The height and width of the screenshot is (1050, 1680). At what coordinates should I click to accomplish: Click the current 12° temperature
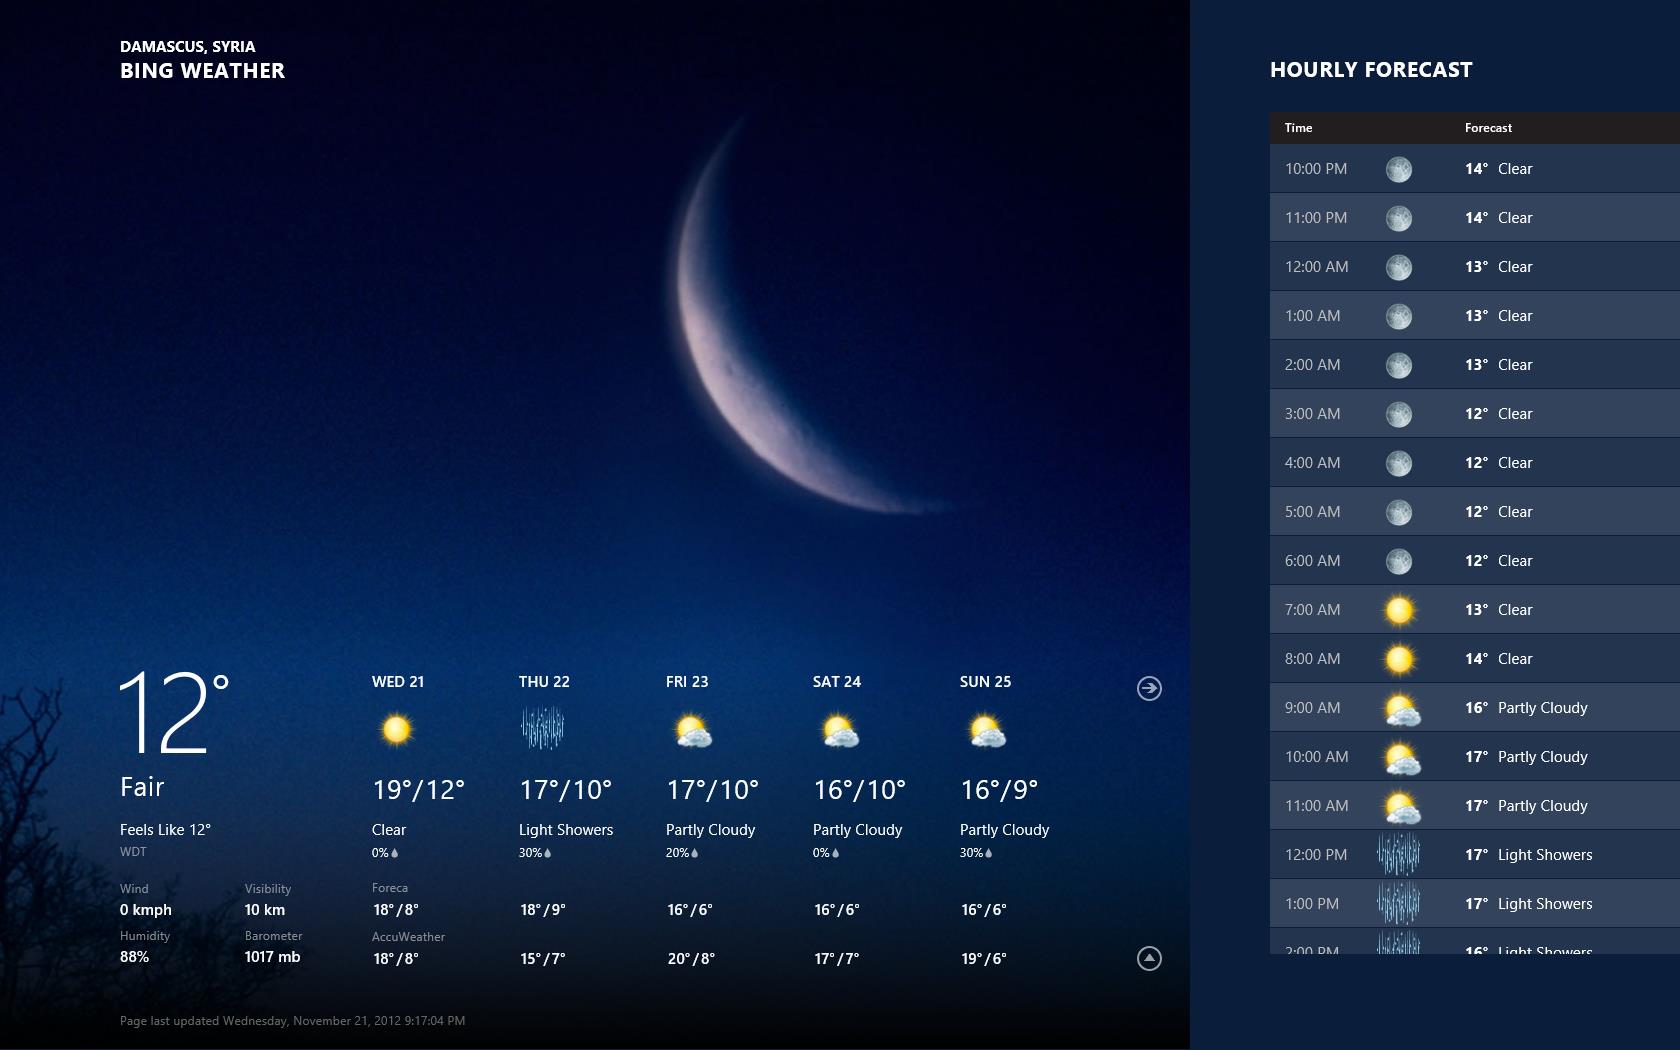pos(174,712)
